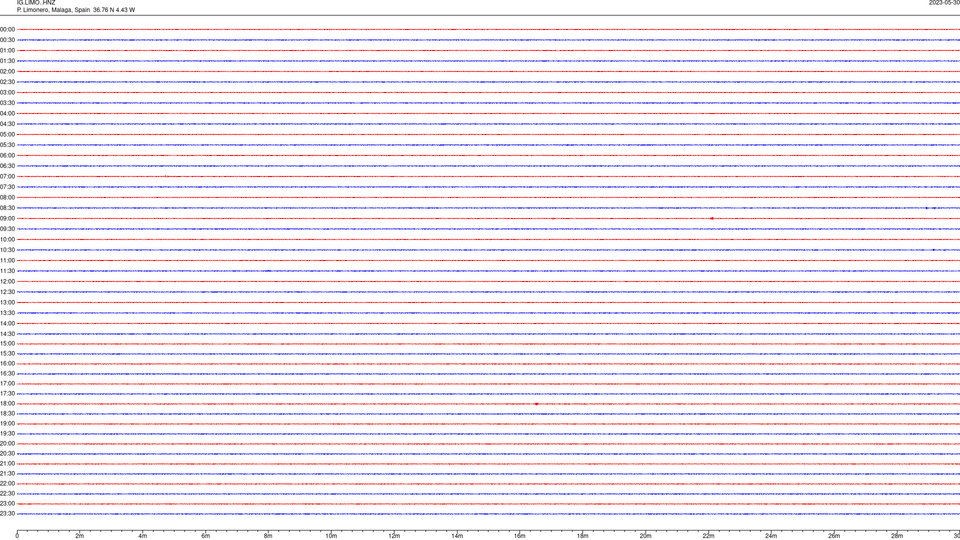Click the '2023-05-30' date label
Image resolution: width=960 pixels, height=540 pixels.
tap(944, 2)
